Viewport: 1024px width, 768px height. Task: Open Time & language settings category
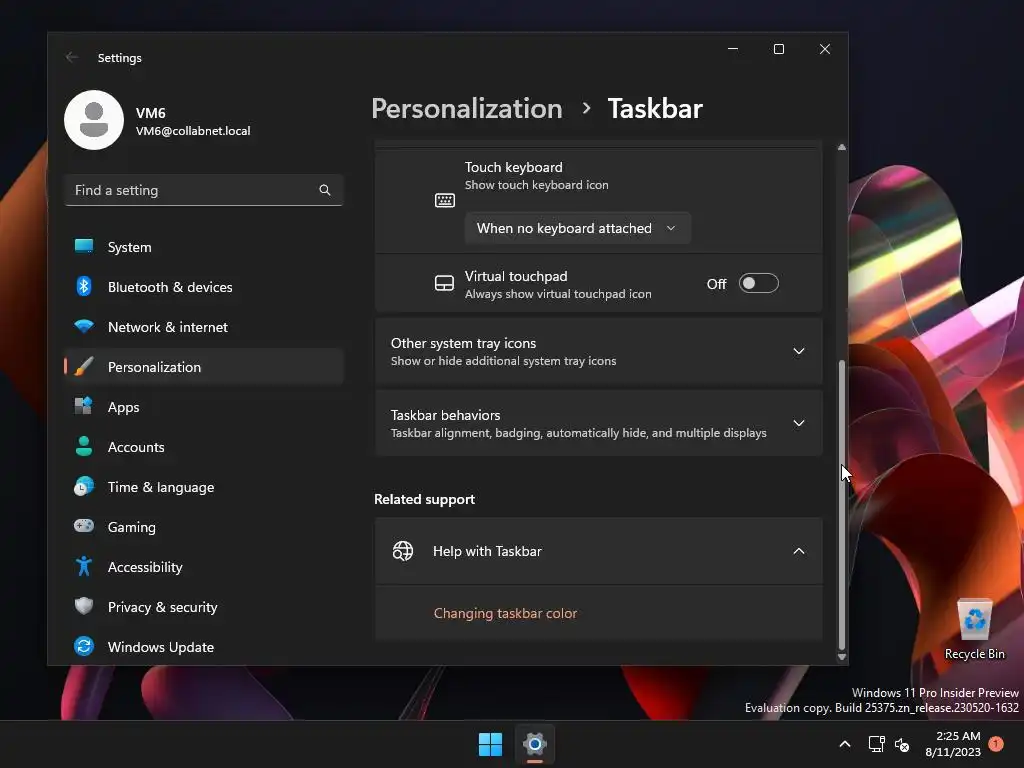click(x=204, y=487)
